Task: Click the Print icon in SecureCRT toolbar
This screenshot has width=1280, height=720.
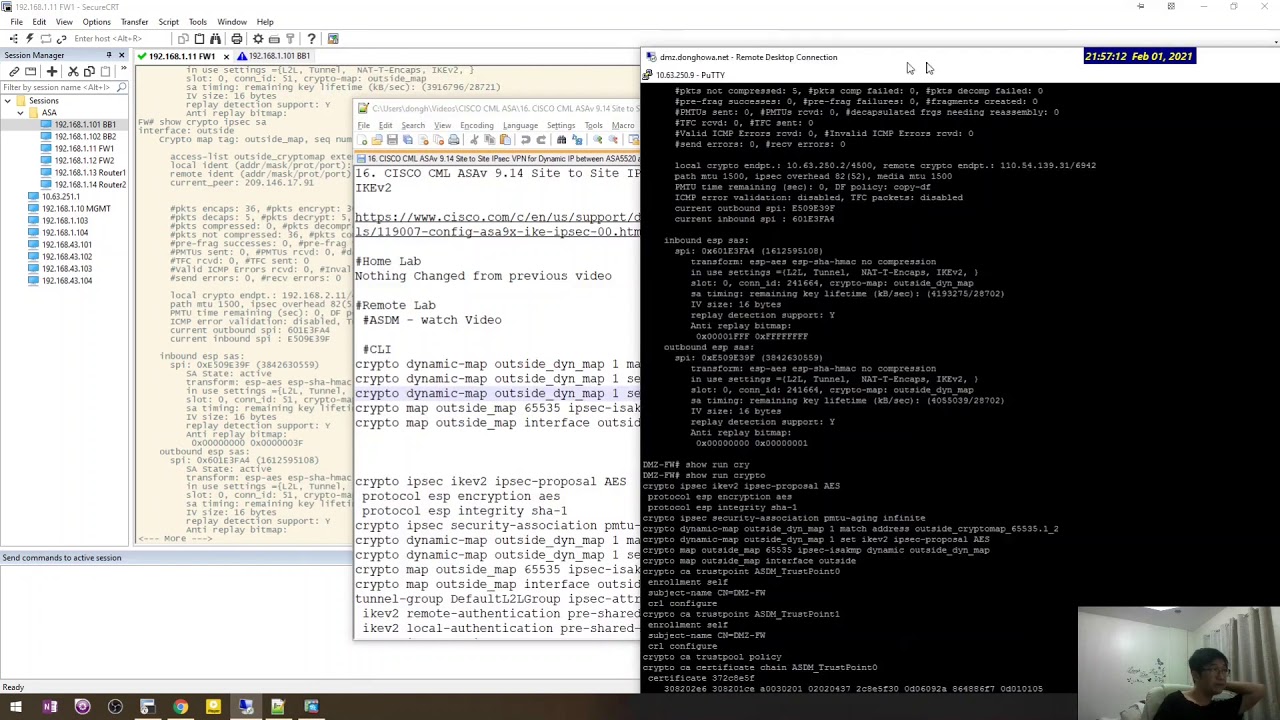Action: pyautogui.click(x=237, y=39)
